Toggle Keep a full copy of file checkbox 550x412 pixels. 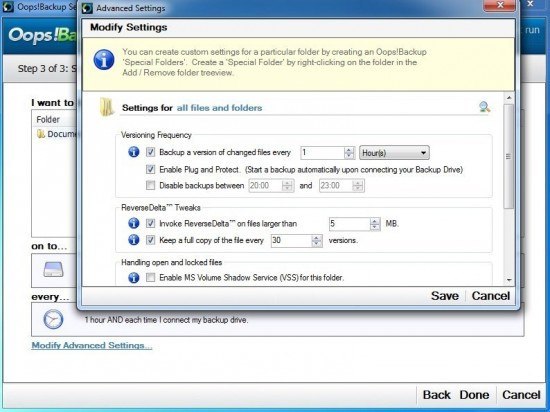click(150, 240)
